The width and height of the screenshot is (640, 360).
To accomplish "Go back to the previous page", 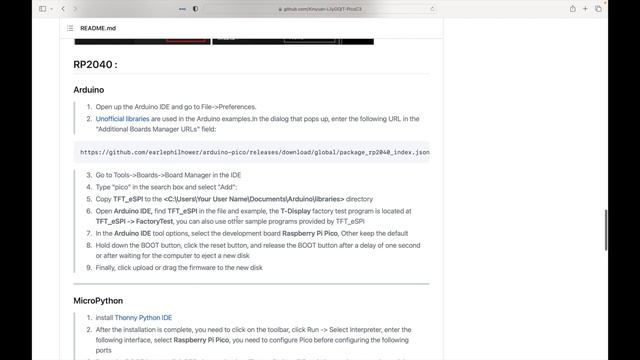I will (63, 9).
